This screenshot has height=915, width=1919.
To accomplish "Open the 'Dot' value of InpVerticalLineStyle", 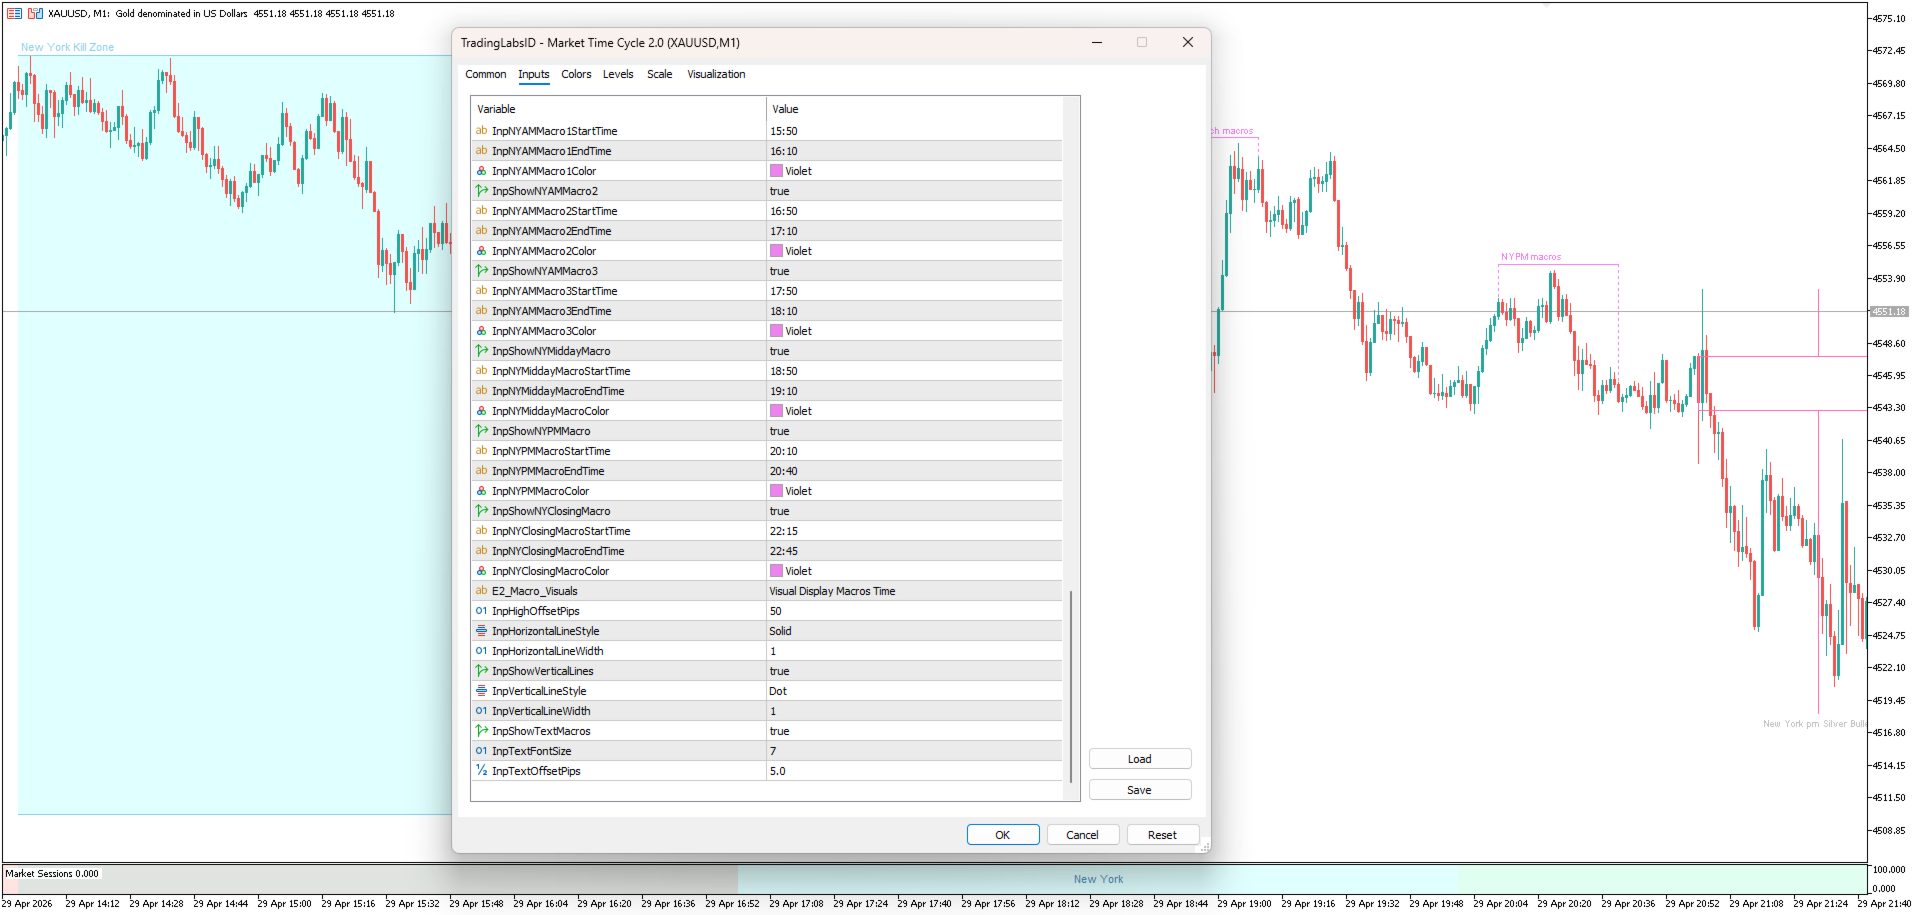I will [778, 691].
